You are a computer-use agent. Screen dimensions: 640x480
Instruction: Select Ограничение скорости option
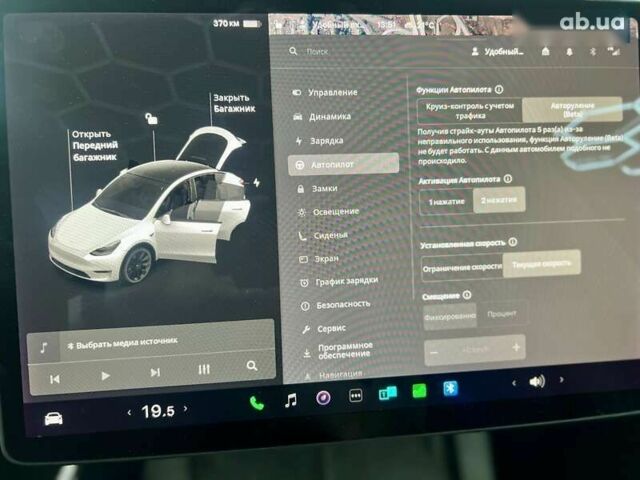tap(462, 268)
